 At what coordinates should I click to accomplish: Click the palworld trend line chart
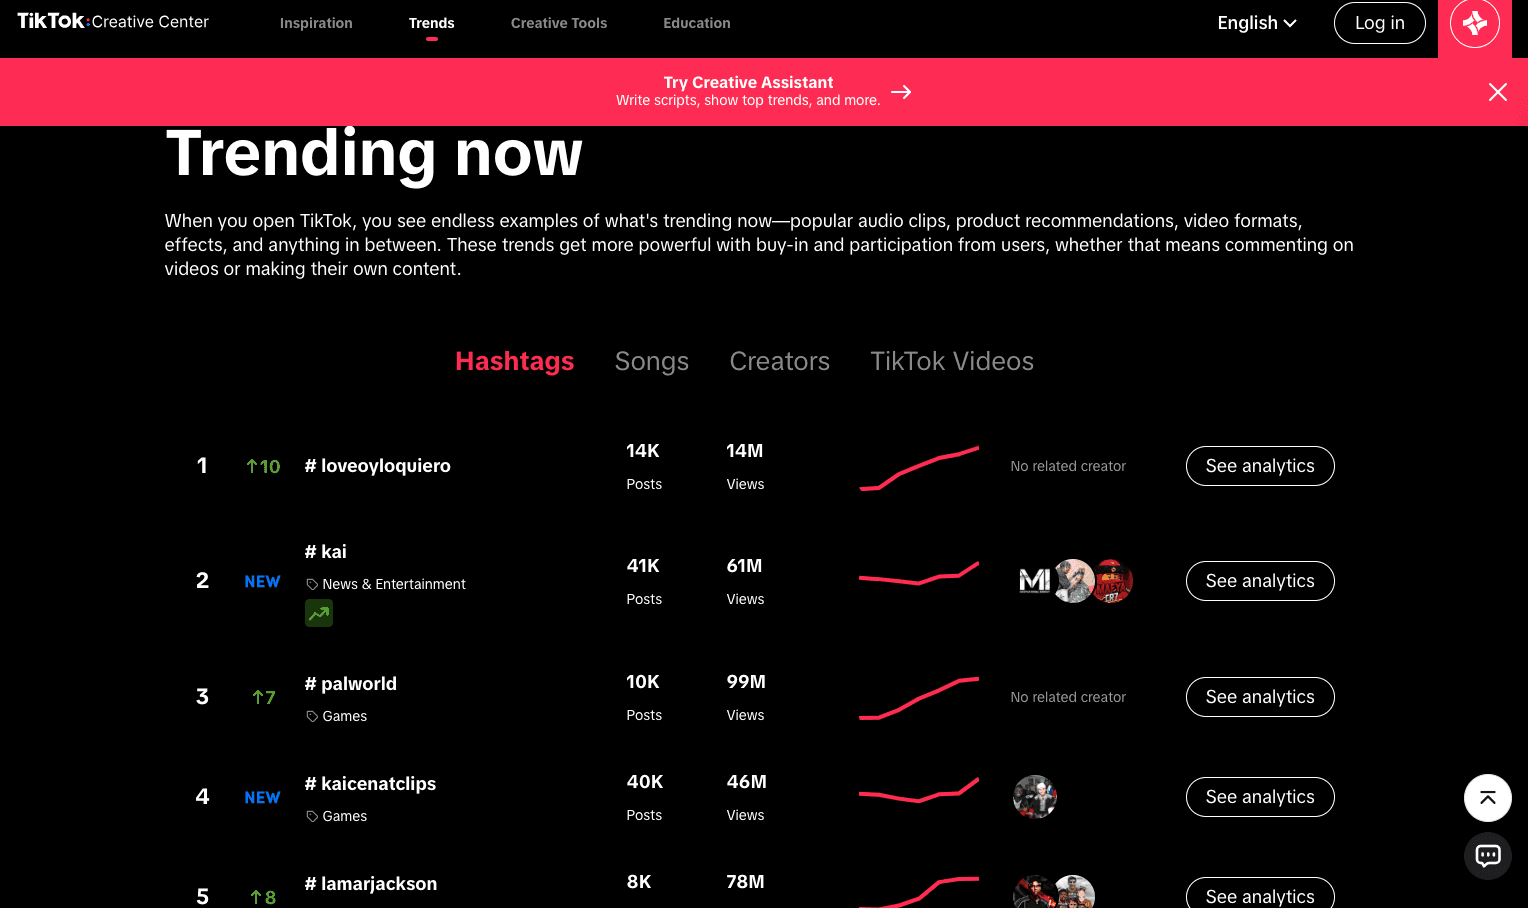(918, 697)
